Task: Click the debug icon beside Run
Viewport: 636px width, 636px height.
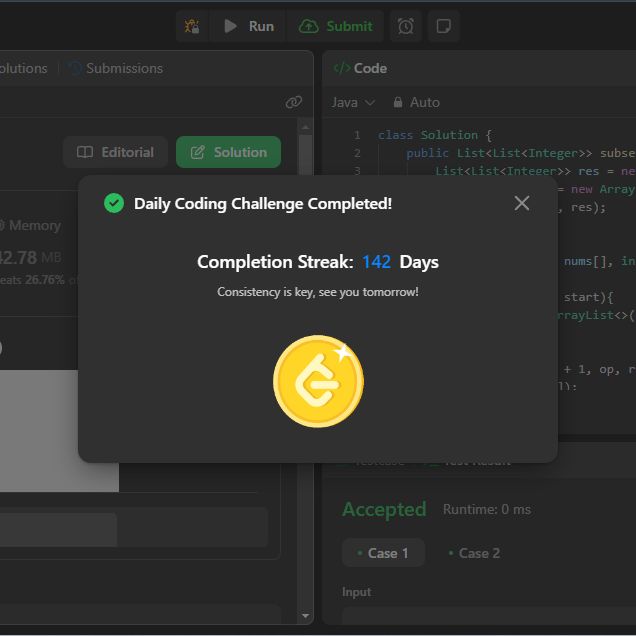Action: coord(192,26)
